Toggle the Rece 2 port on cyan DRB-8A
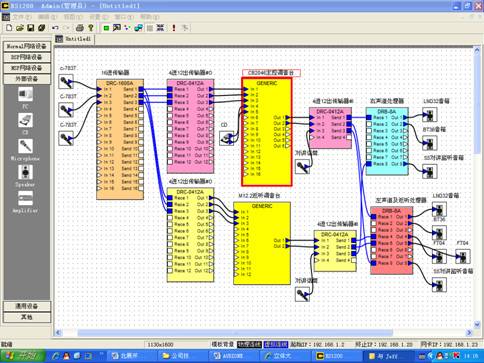This screenshot has height=363, width=484. pyautogui.click(x=369, y=124)
